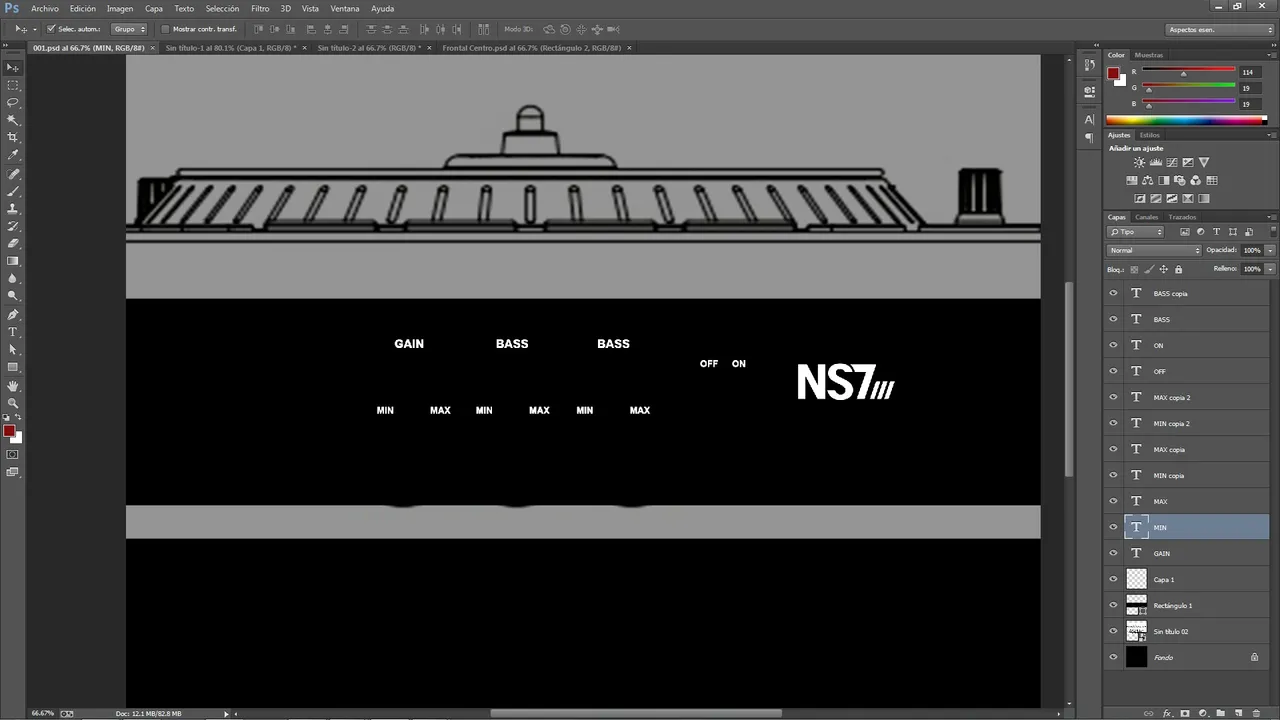1280x720 pixels.
Task: Select the Horizontal Type tool
Action: (13, 332)
